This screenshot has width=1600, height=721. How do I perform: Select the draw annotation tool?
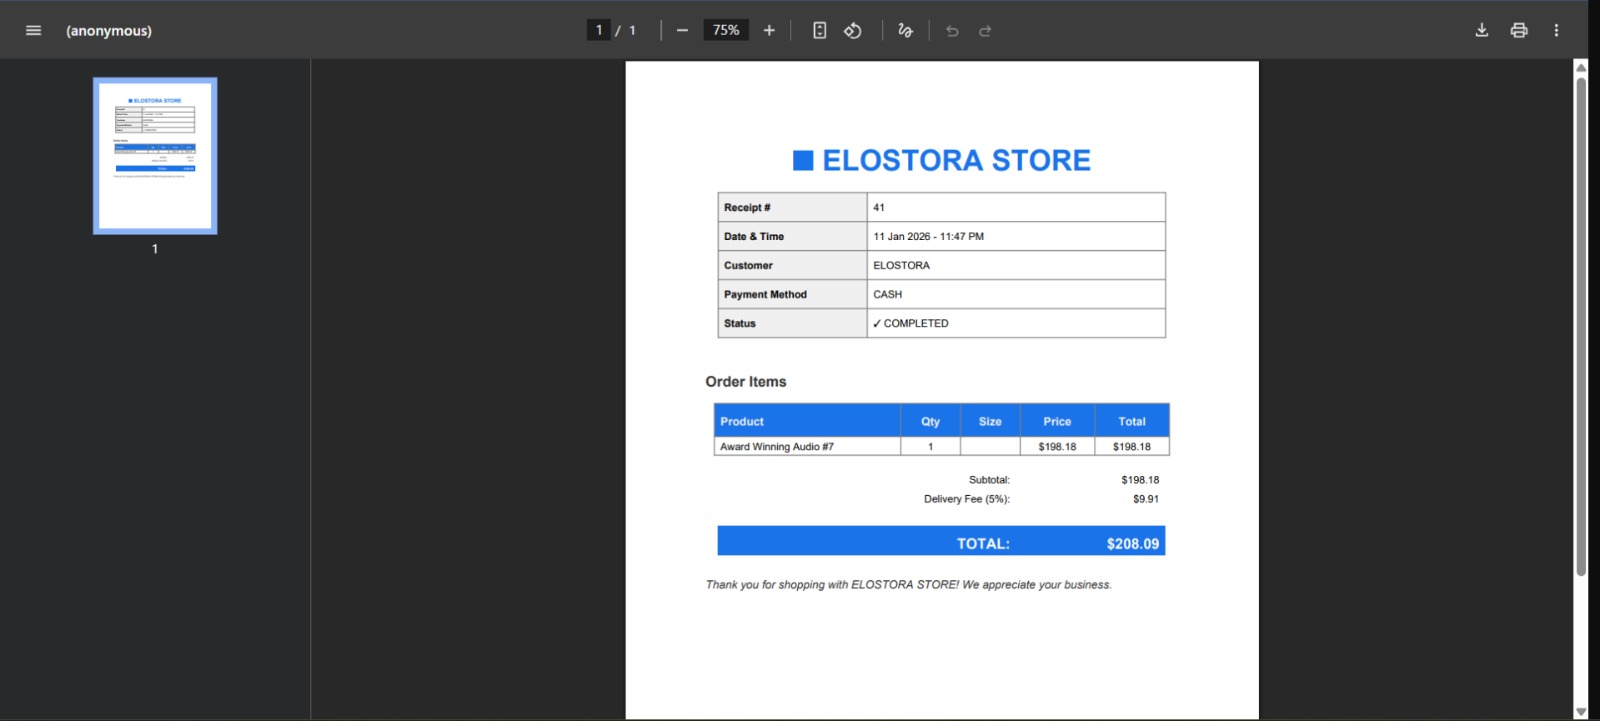(905, 30)
